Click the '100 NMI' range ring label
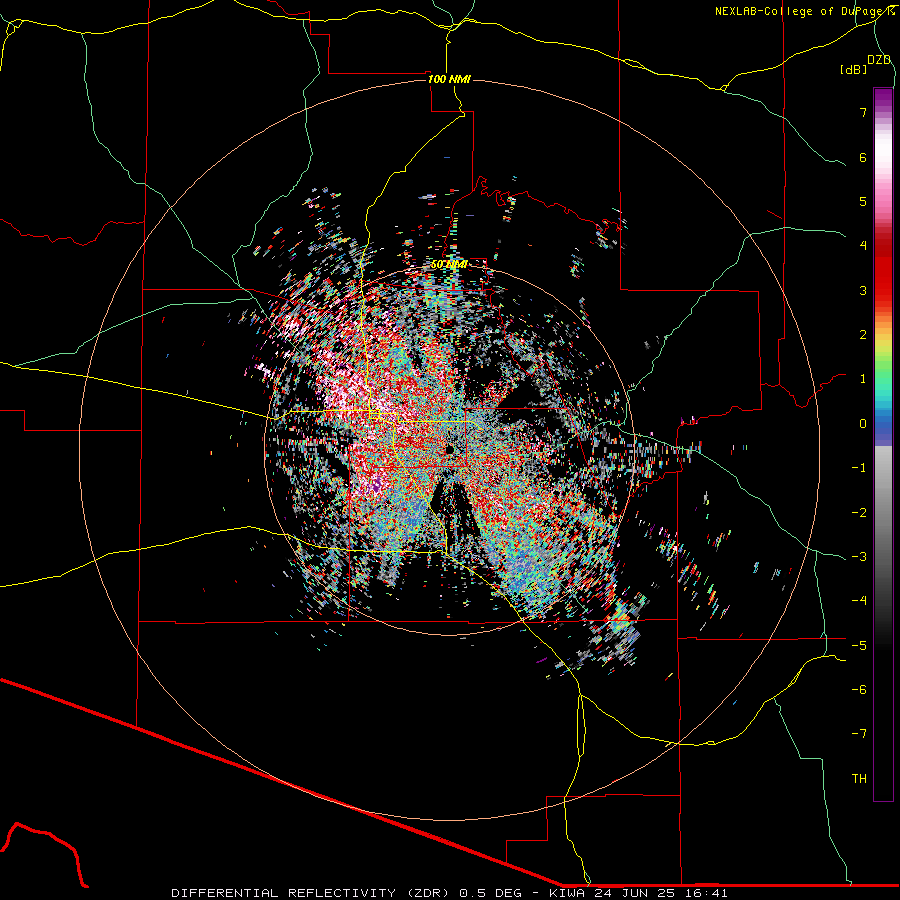Screen dimensions: 900x900 [449, 79]
